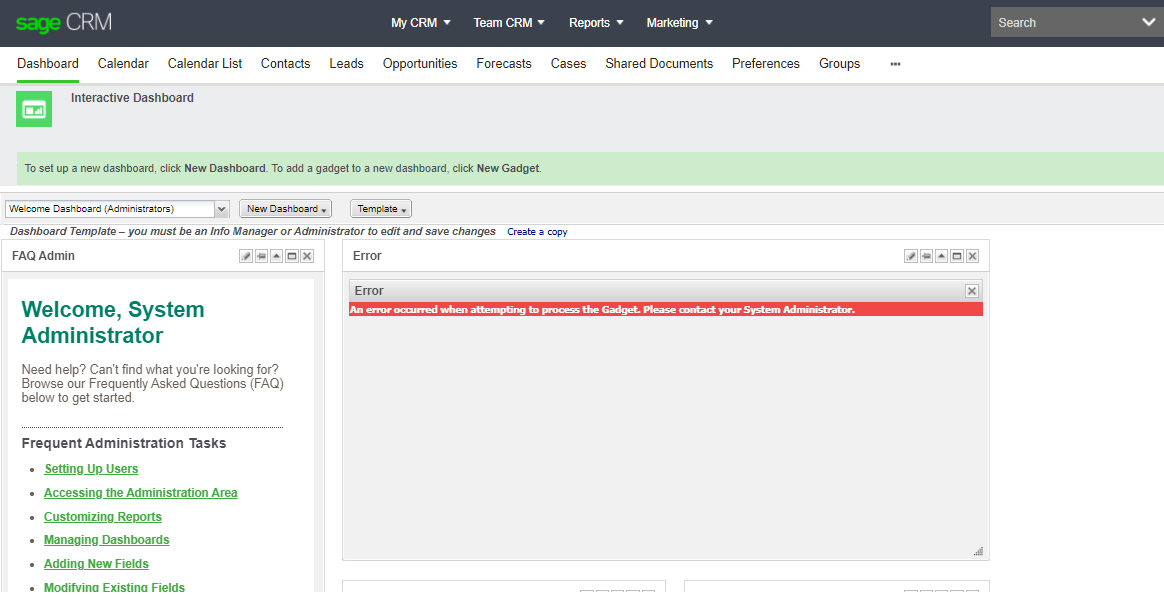Collapse the FAQ Admin gadget with up arrow
The image size is (1164, 595).
[x=276, y=256]
